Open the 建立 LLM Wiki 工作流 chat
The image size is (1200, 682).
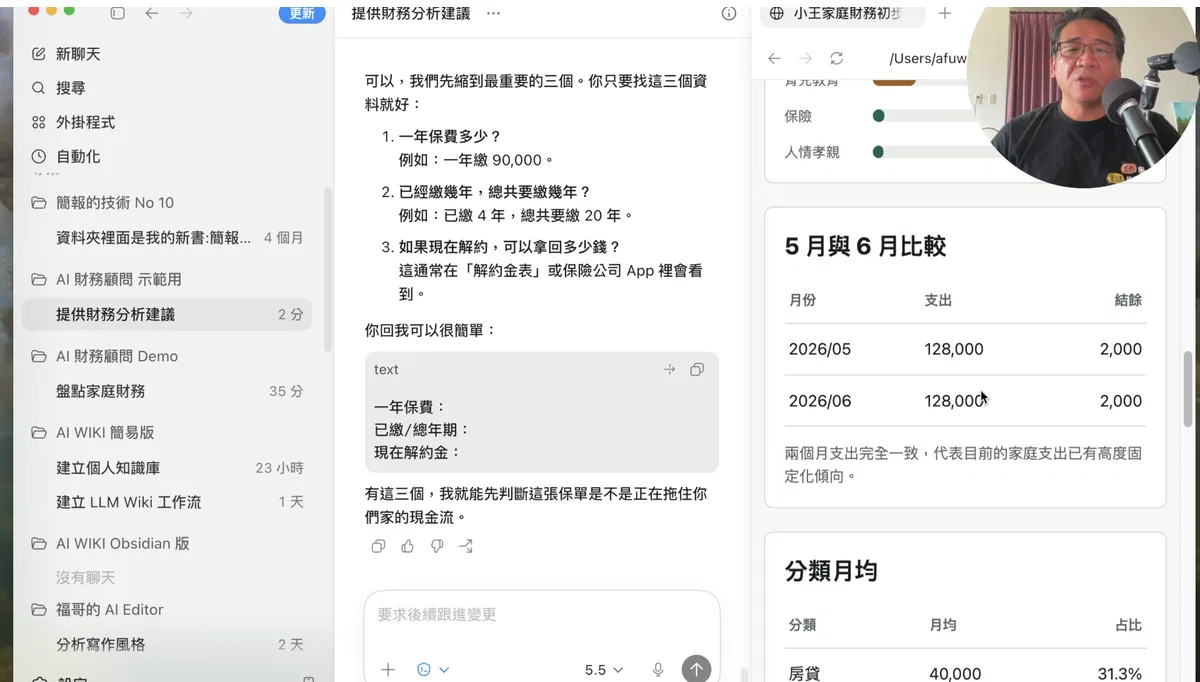coord(167,502)
